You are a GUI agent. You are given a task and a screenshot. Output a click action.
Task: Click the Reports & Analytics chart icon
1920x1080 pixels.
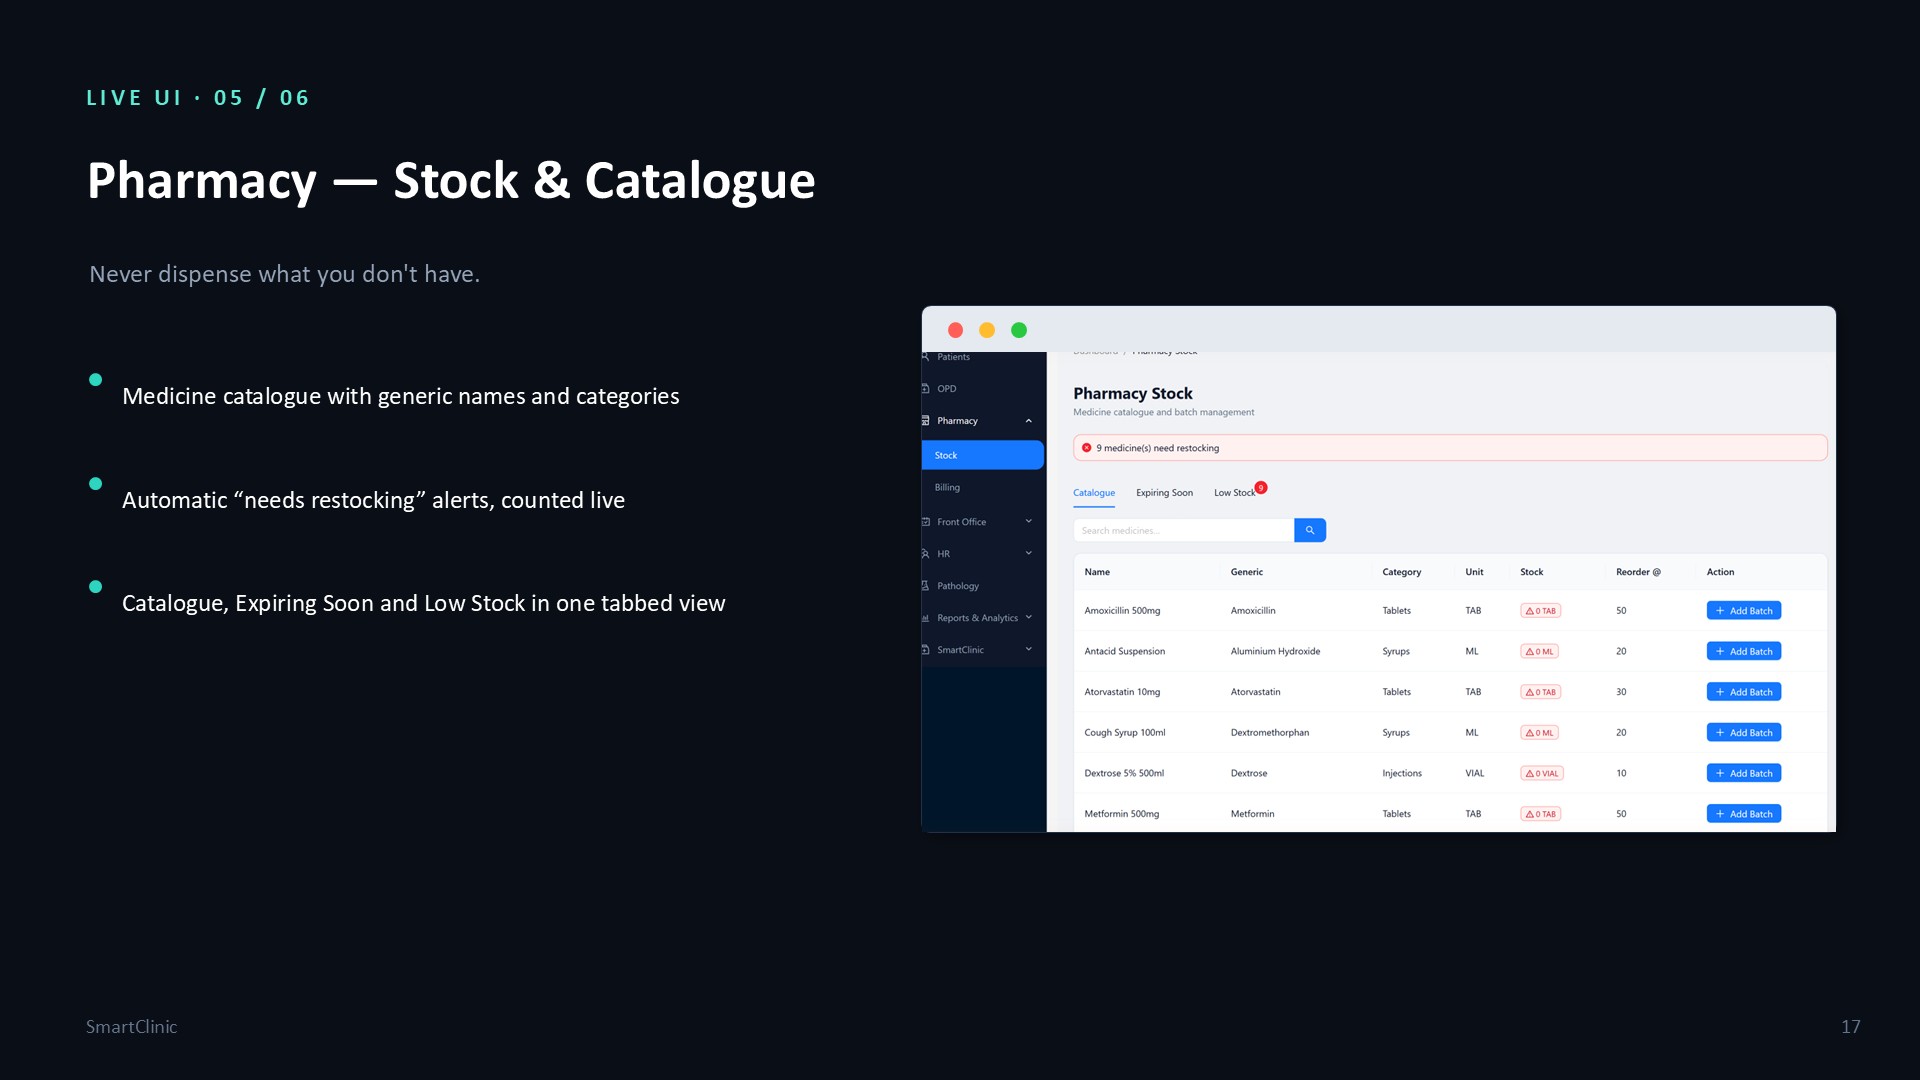(x=926, y=618)
